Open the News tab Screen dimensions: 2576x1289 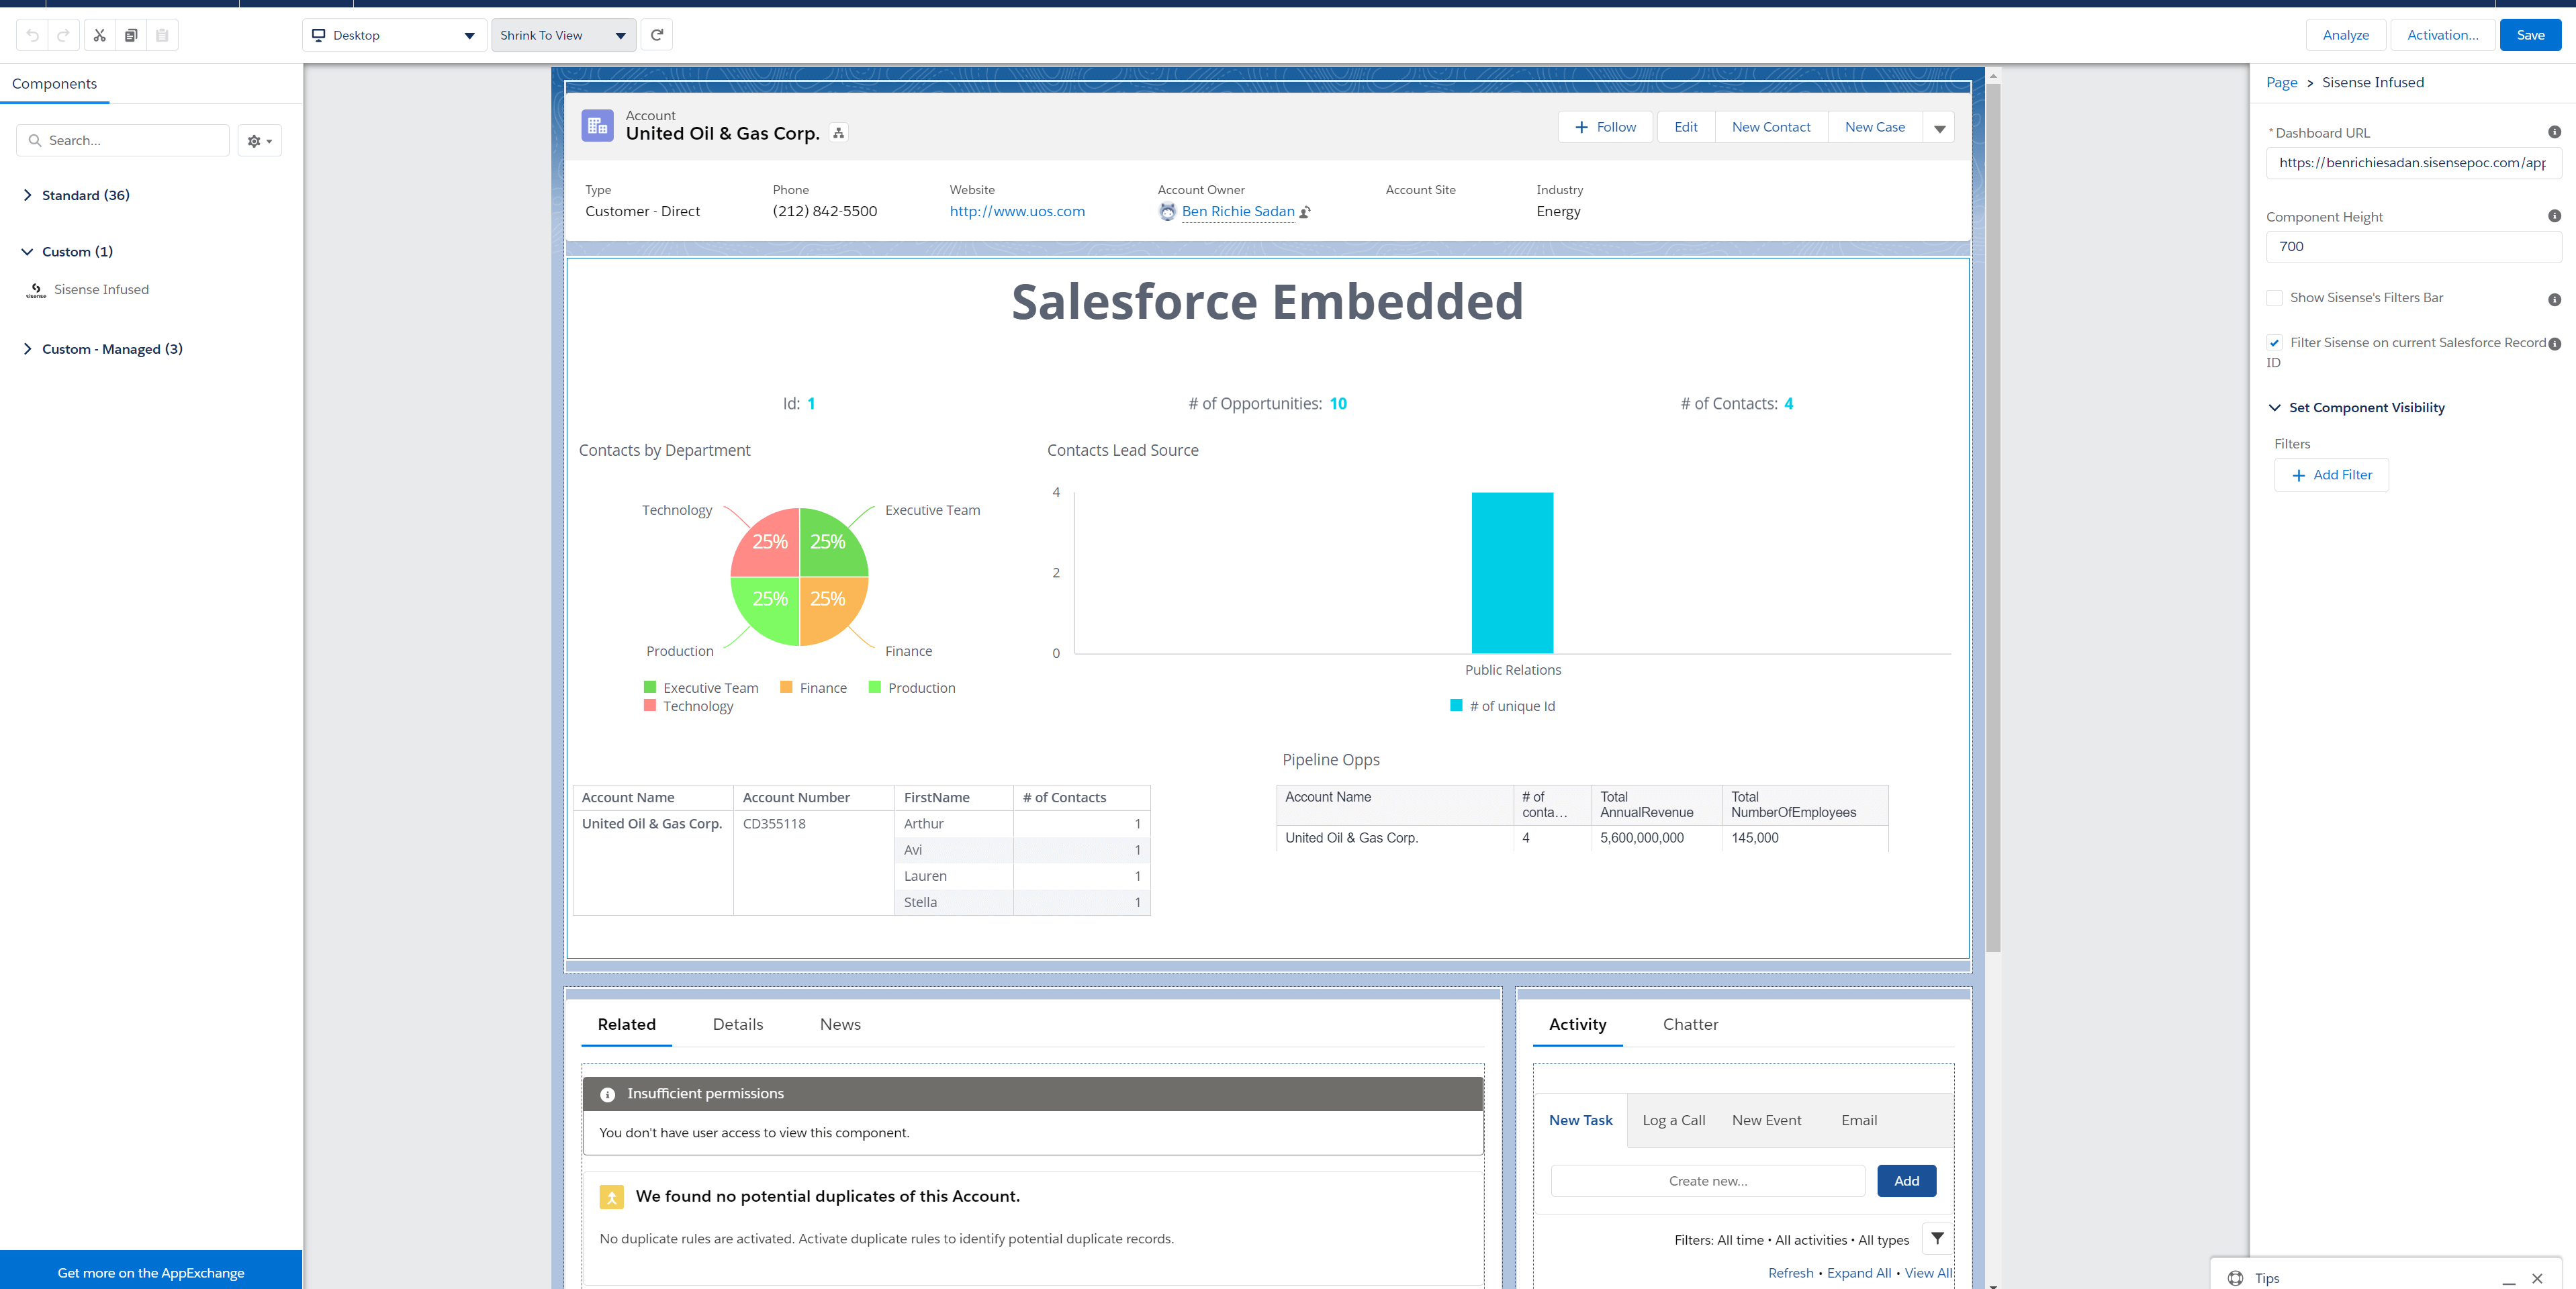click(840, 1024)
